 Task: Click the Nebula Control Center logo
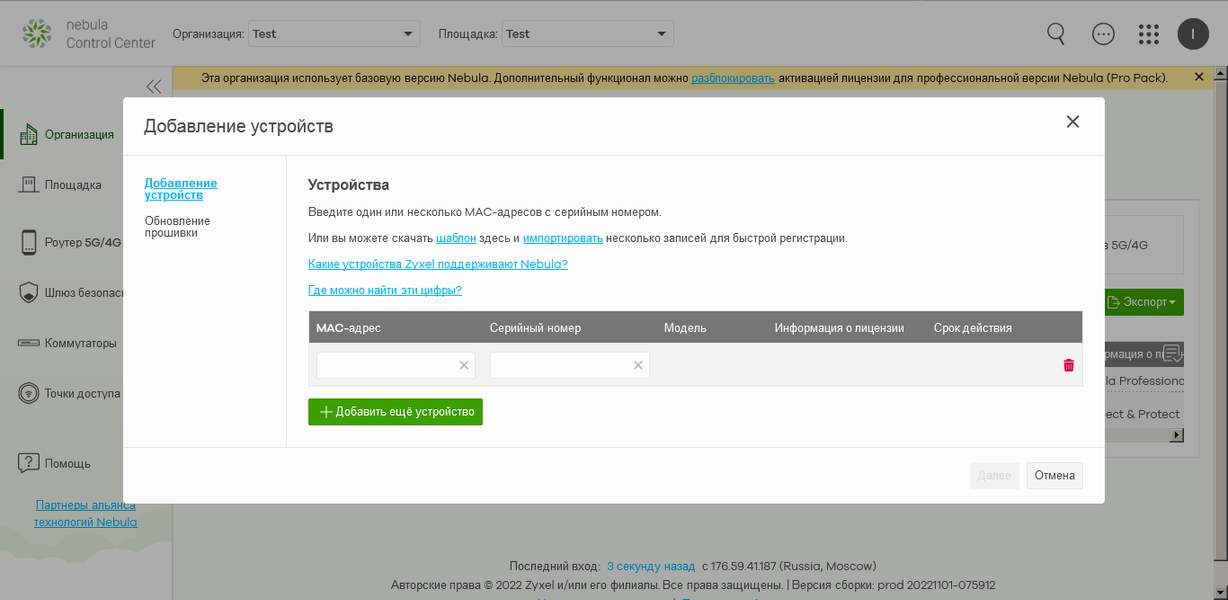tap(89, 33)
